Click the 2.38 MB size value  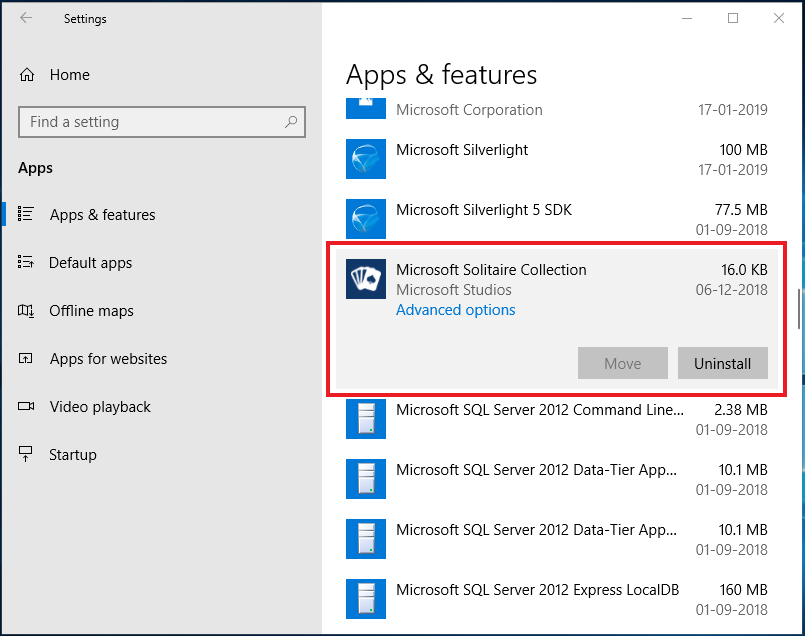(741, 410)
